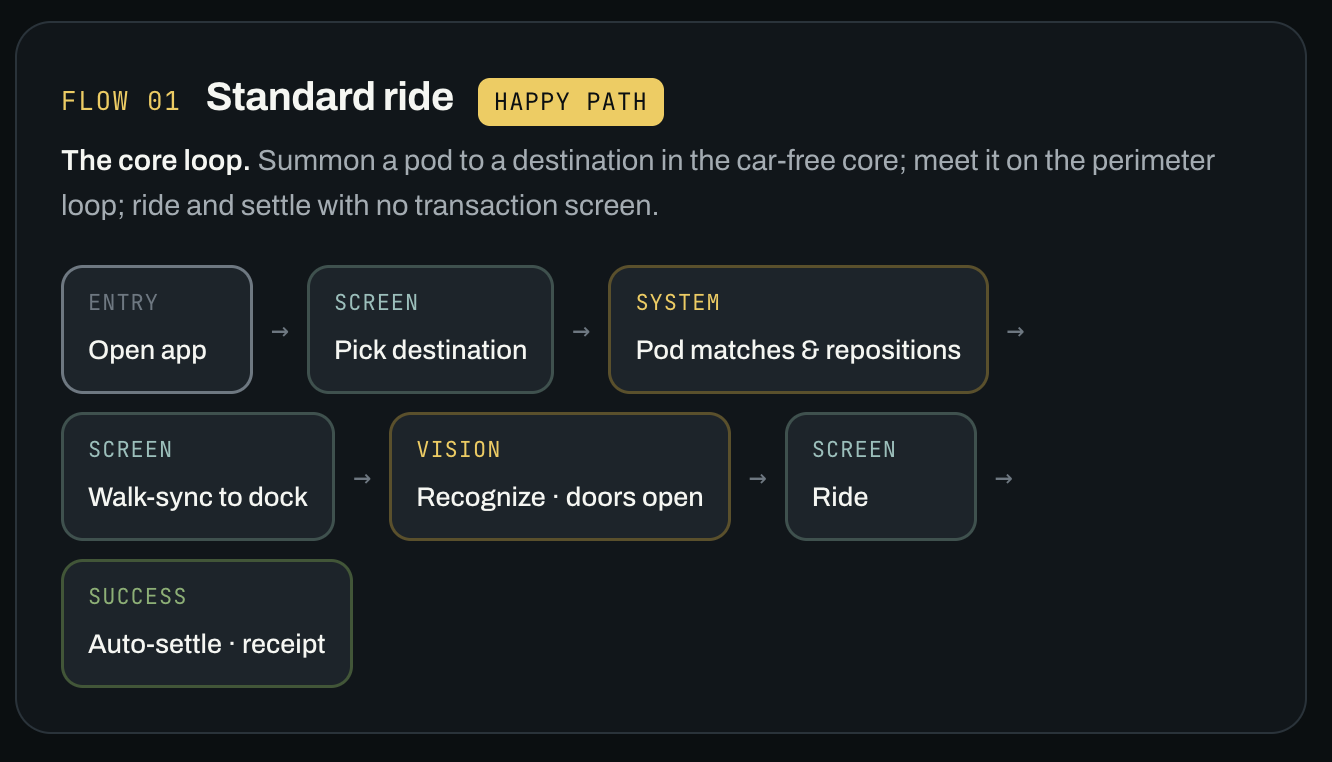1332x762 pixels.
Task: Click arrow between Walk-sync and Recognize nodes
Action: coord(362,478)
